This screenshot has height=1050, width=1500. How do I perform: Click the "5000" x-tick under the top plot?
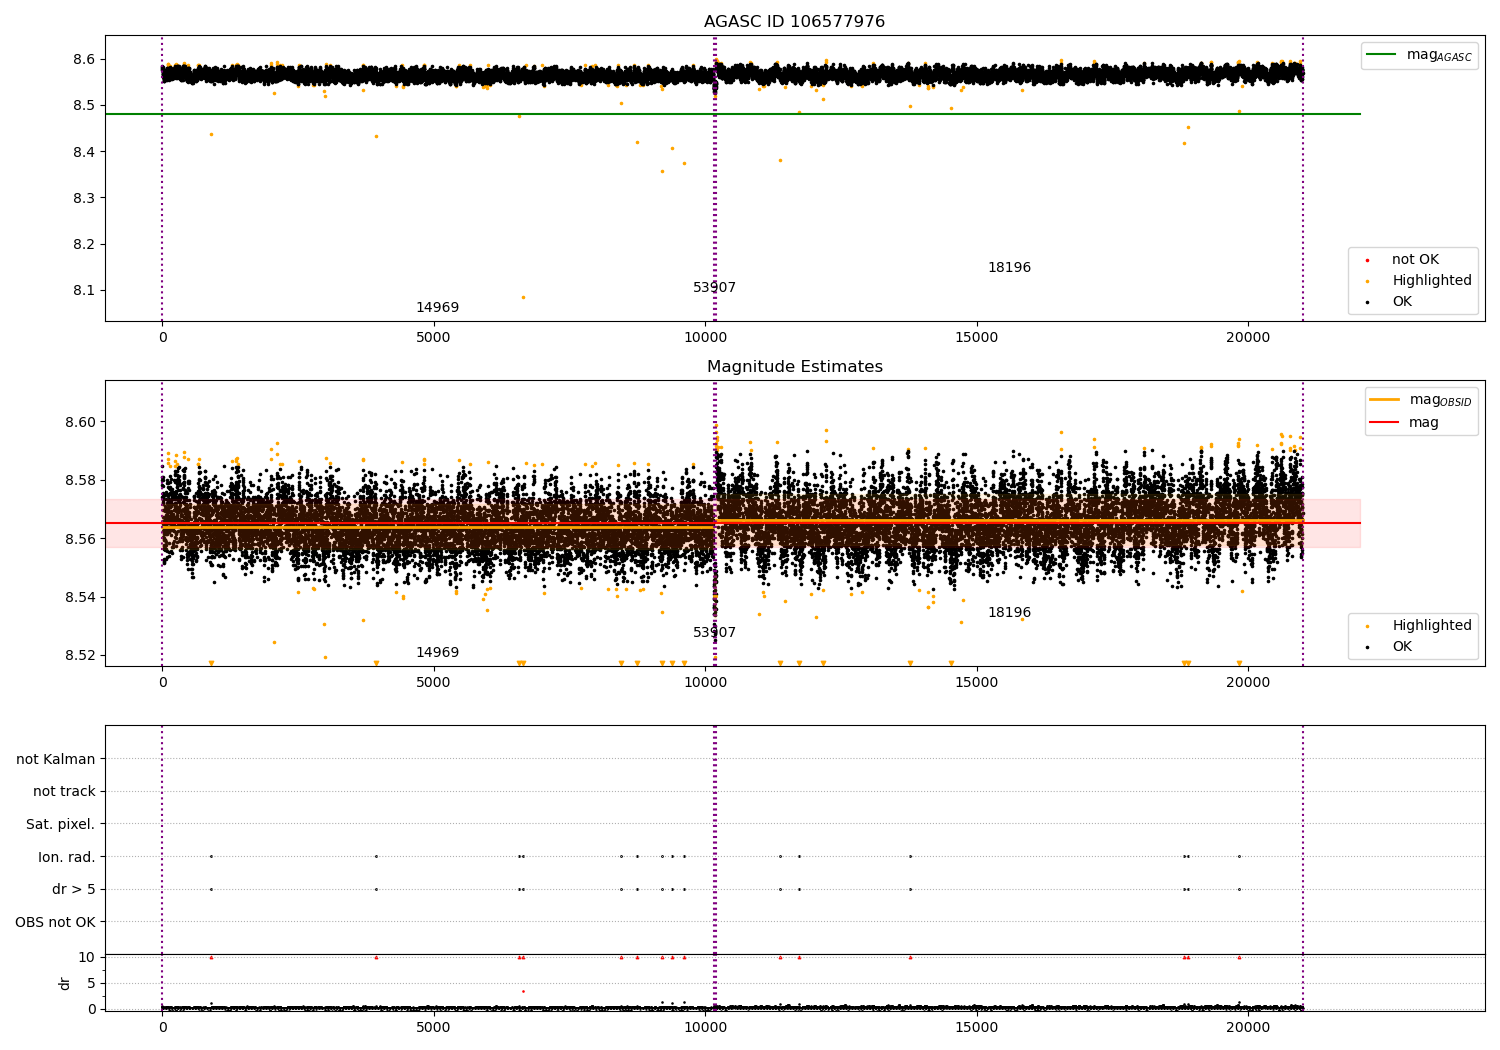(x=433, y=338)
